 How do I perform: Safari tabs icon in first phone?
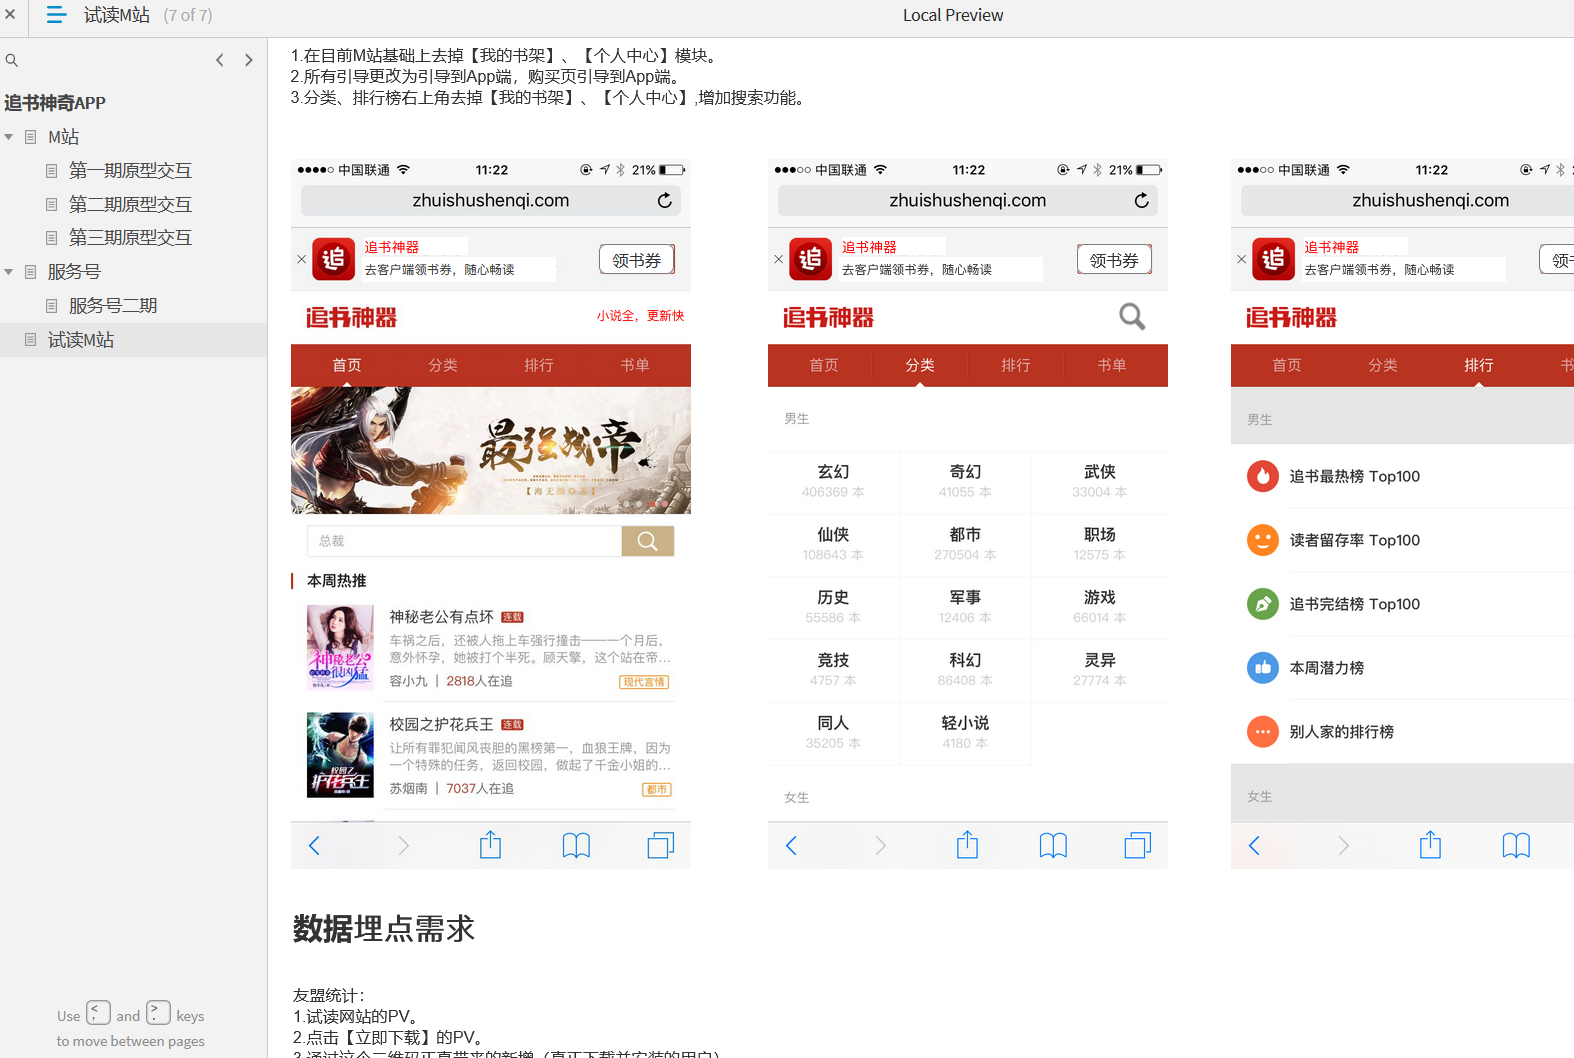tap(661, 846)
